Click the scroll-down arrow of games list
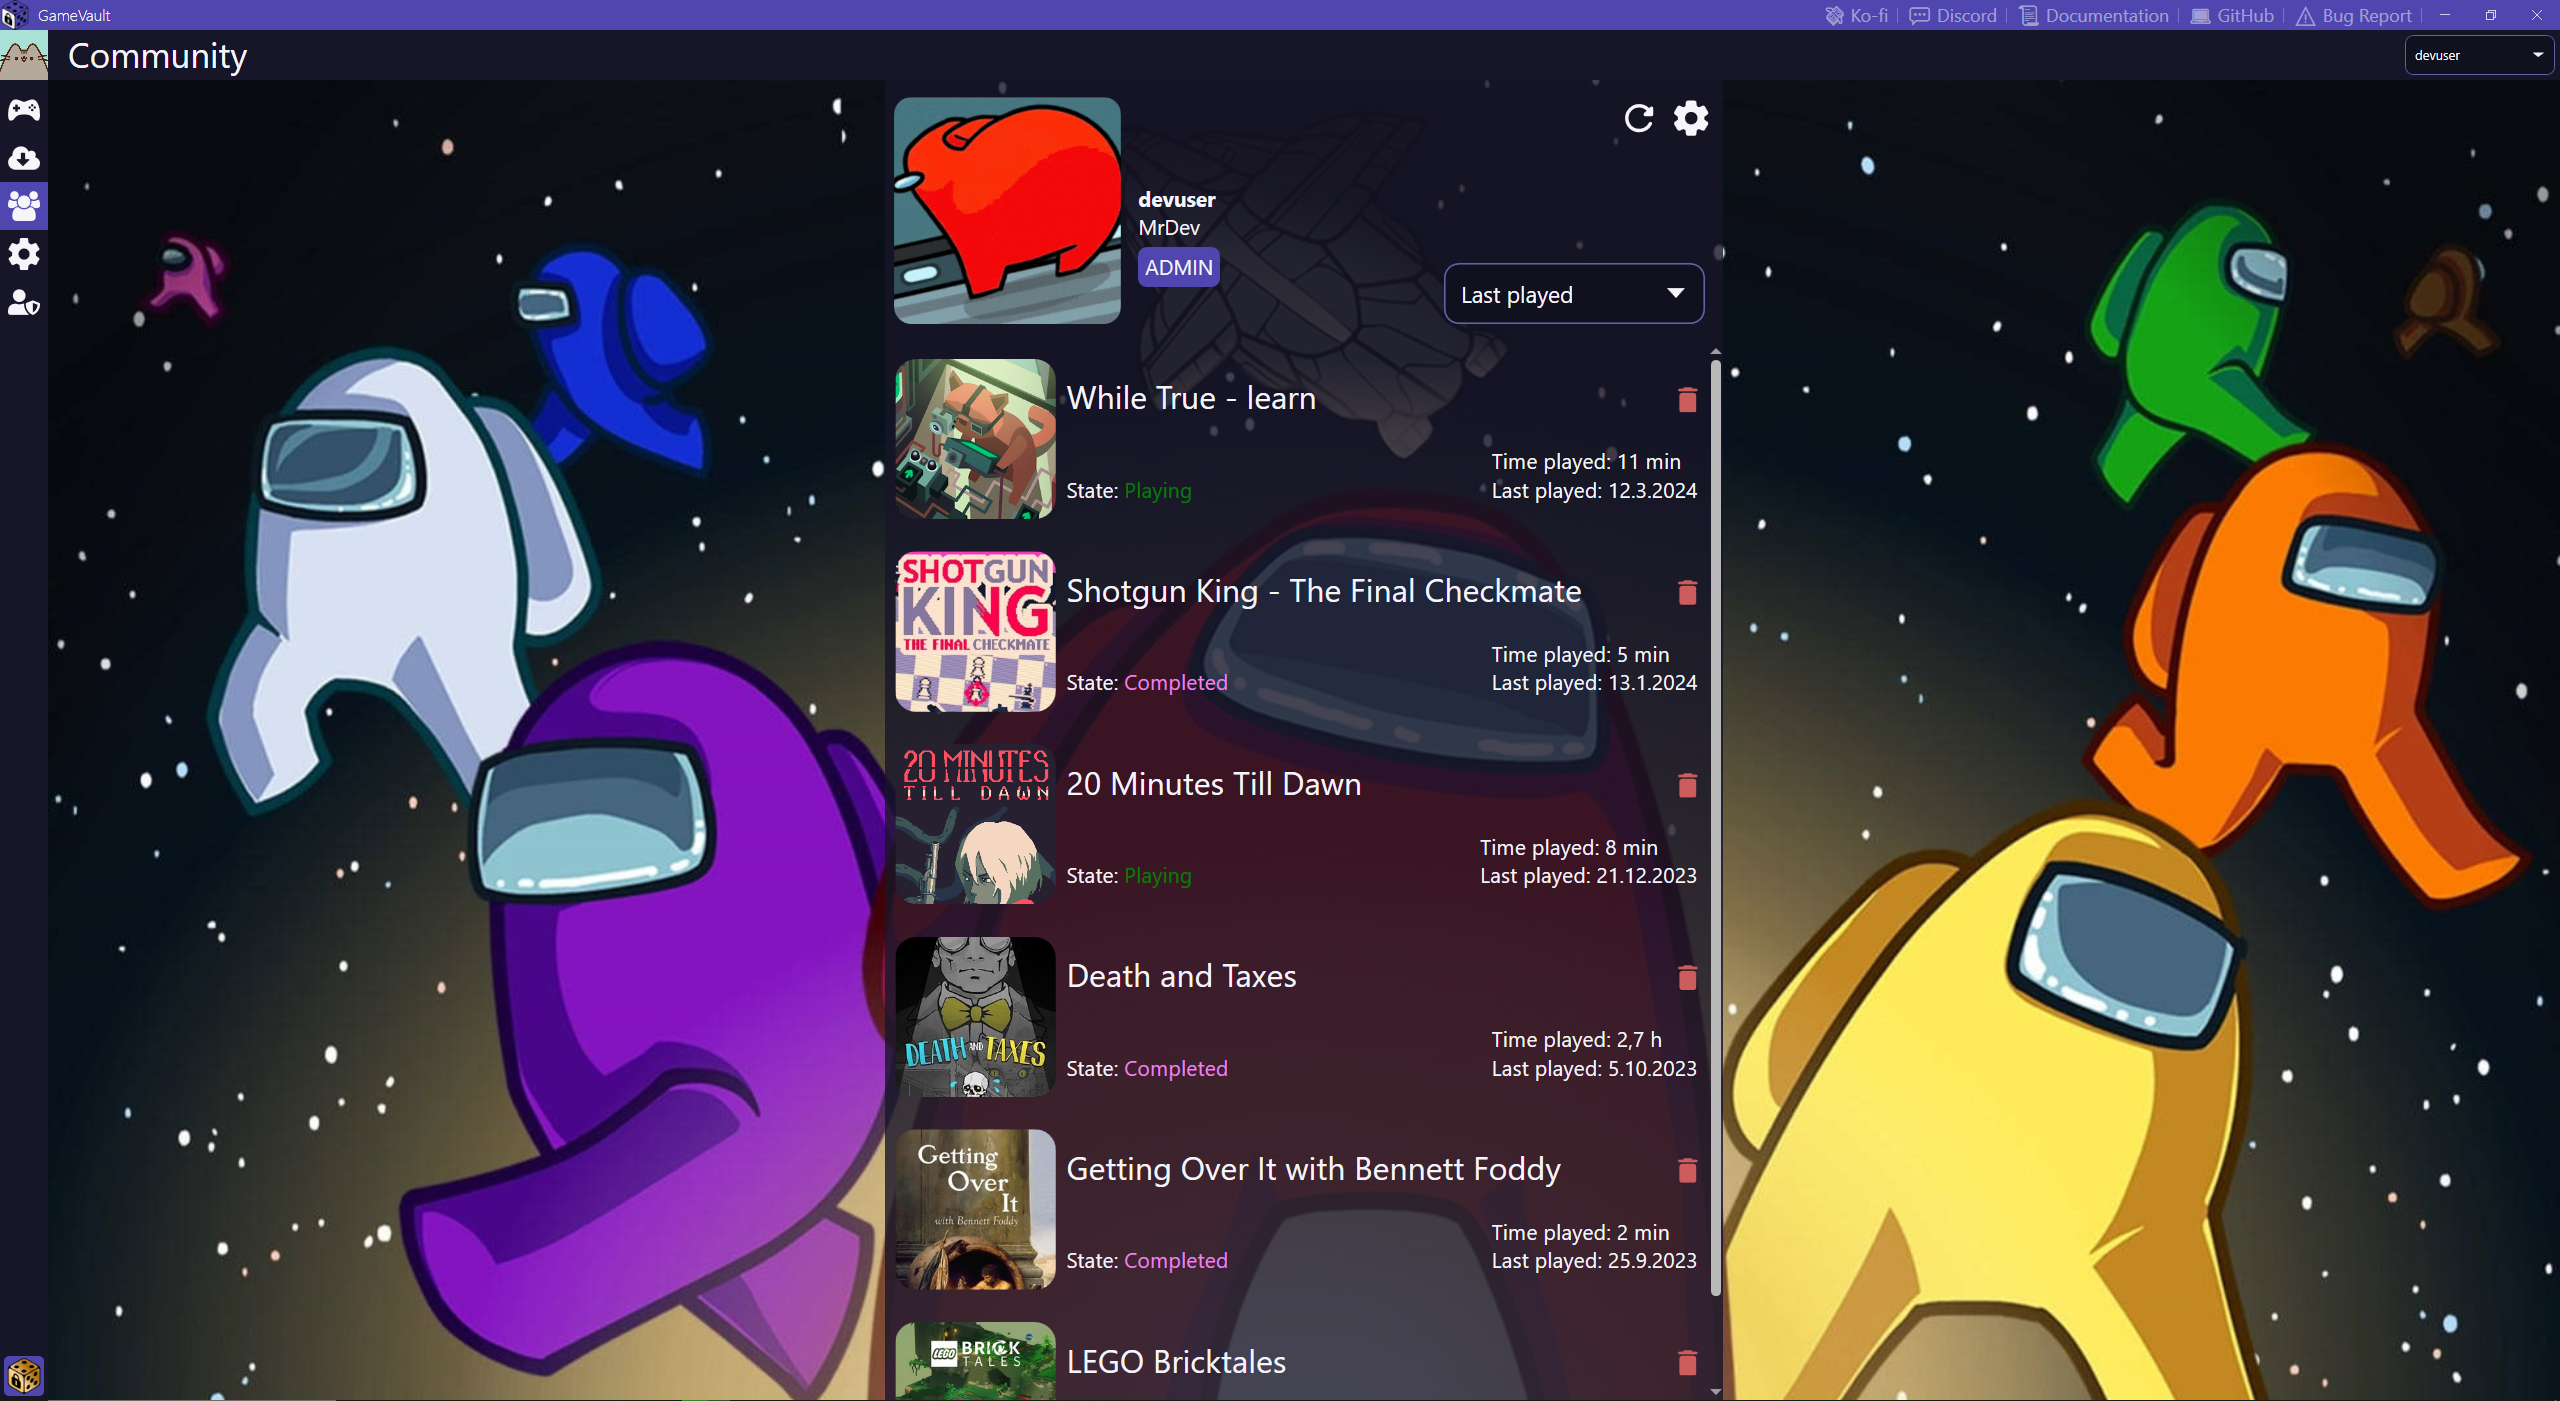2560x1401 pixels. click(1716, 1391)
